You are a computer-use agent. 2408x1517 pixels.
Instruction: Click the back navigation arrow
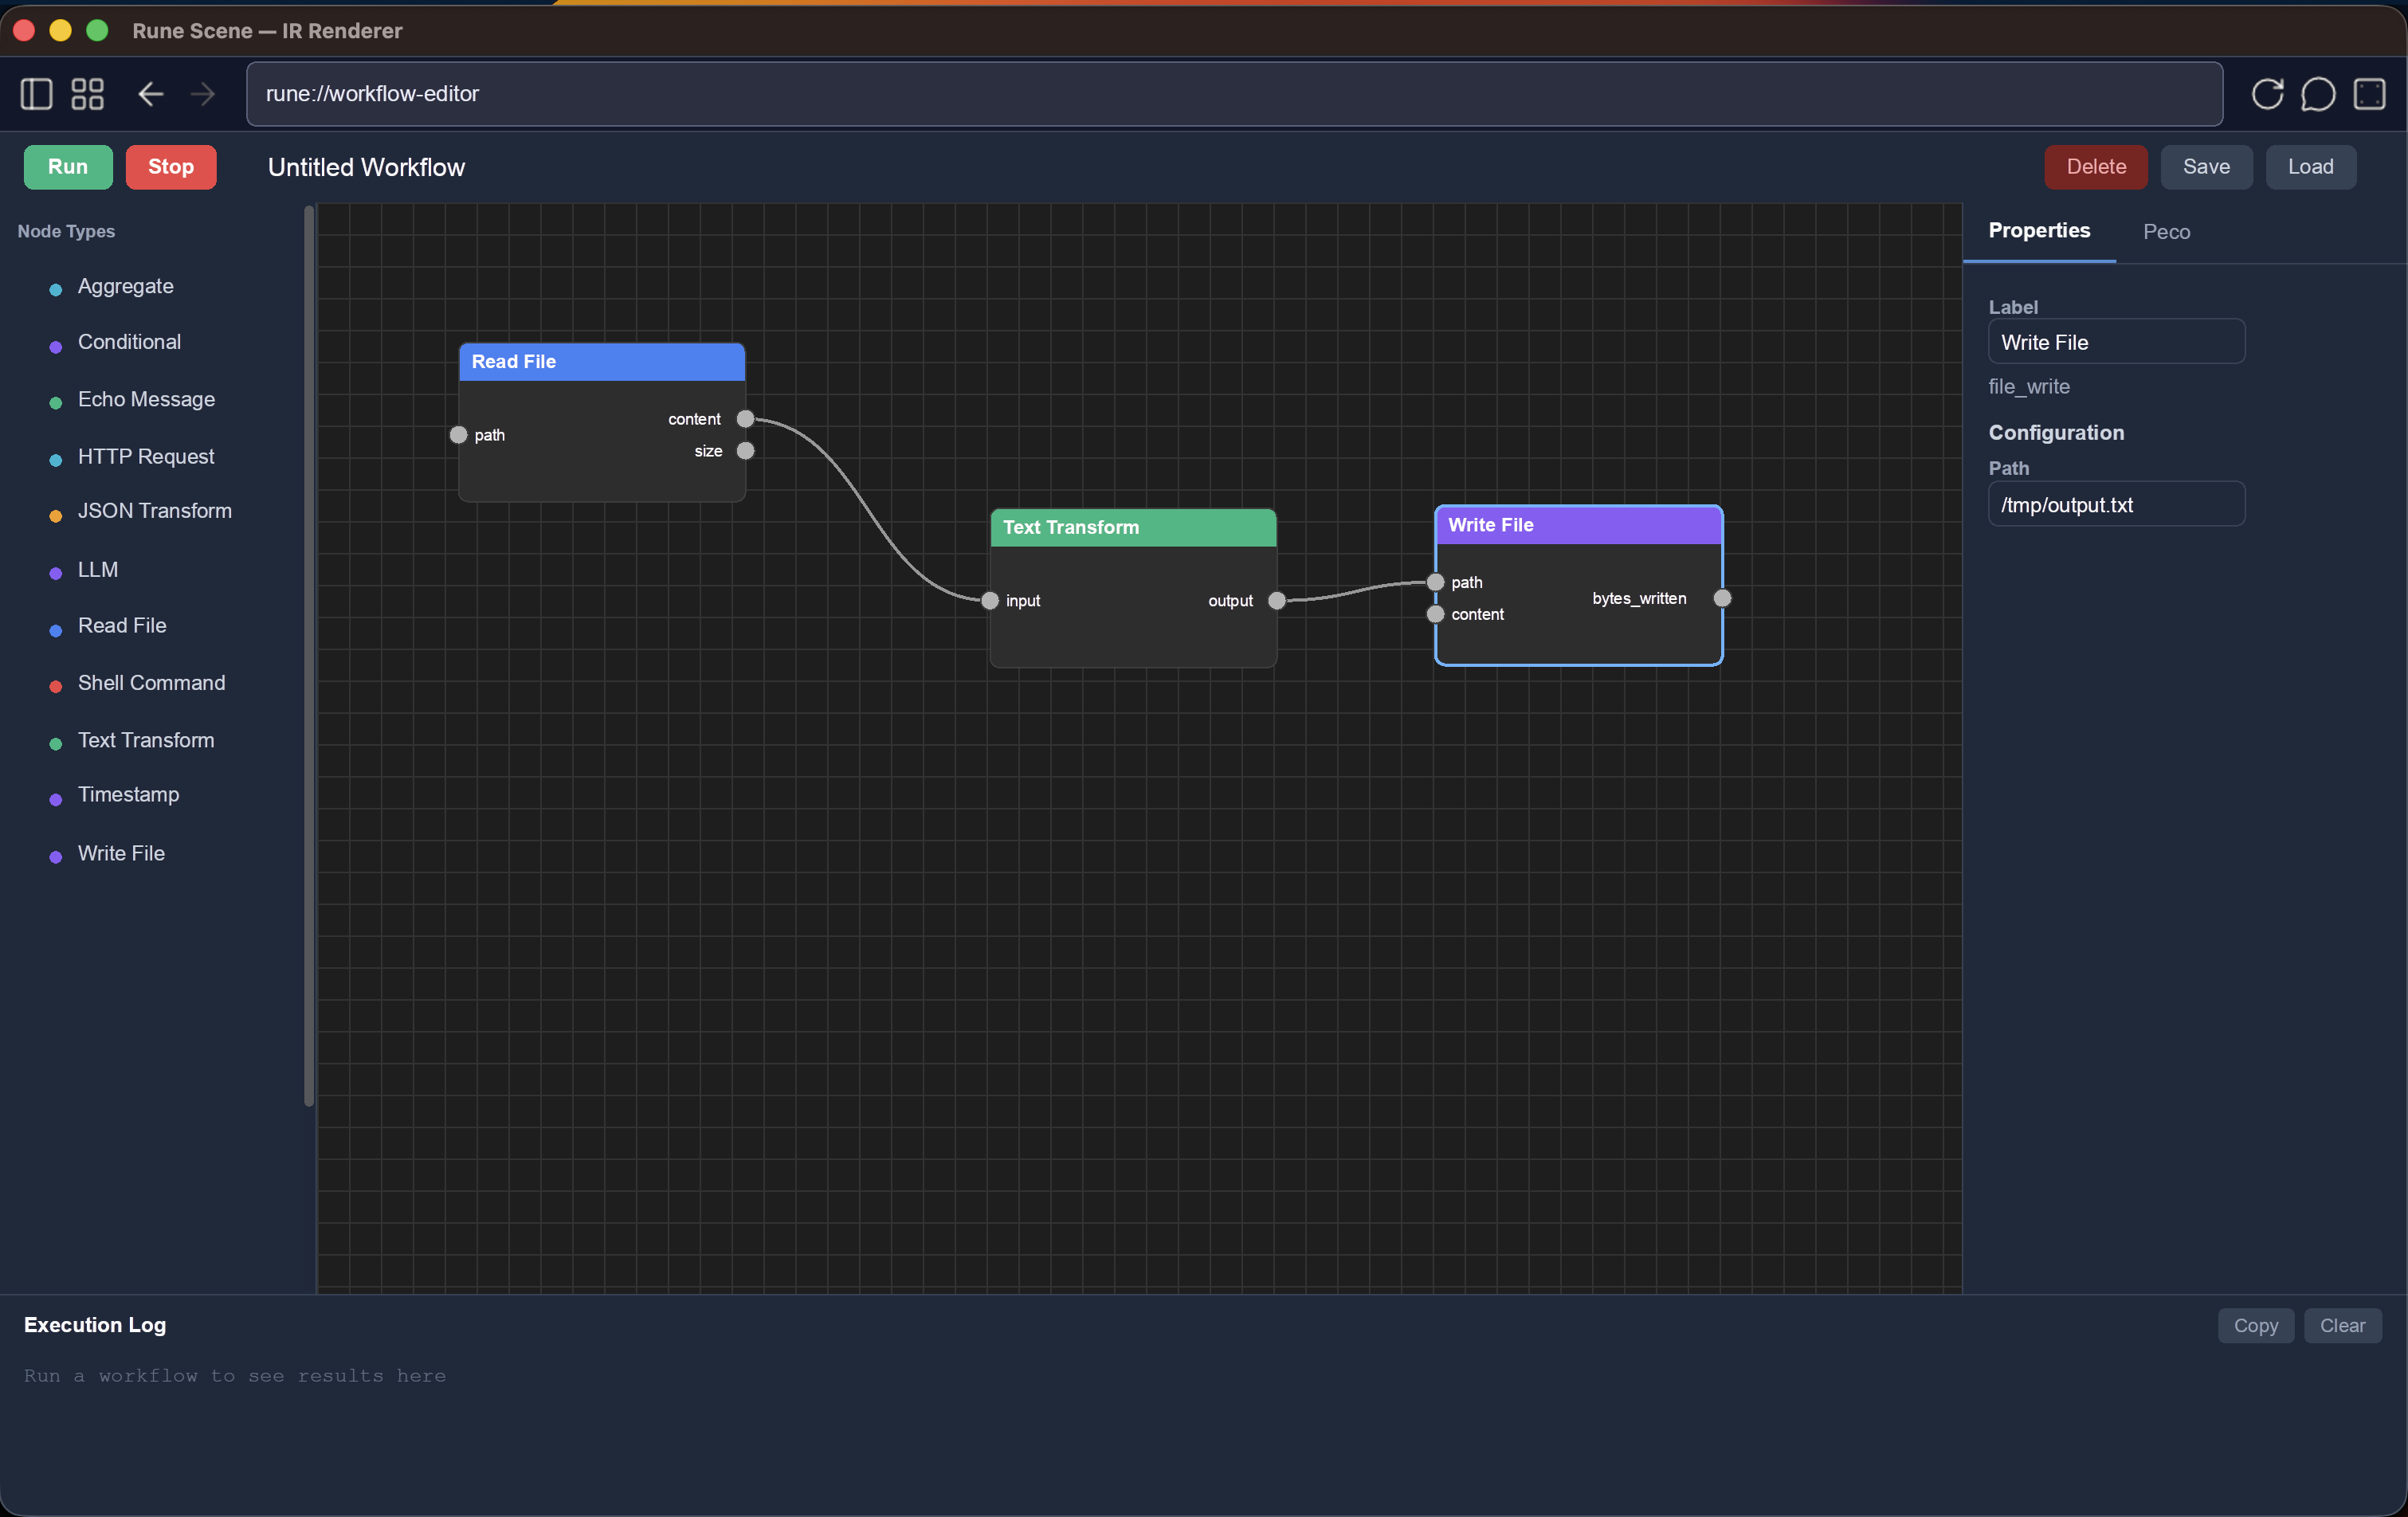coord(149,94)
